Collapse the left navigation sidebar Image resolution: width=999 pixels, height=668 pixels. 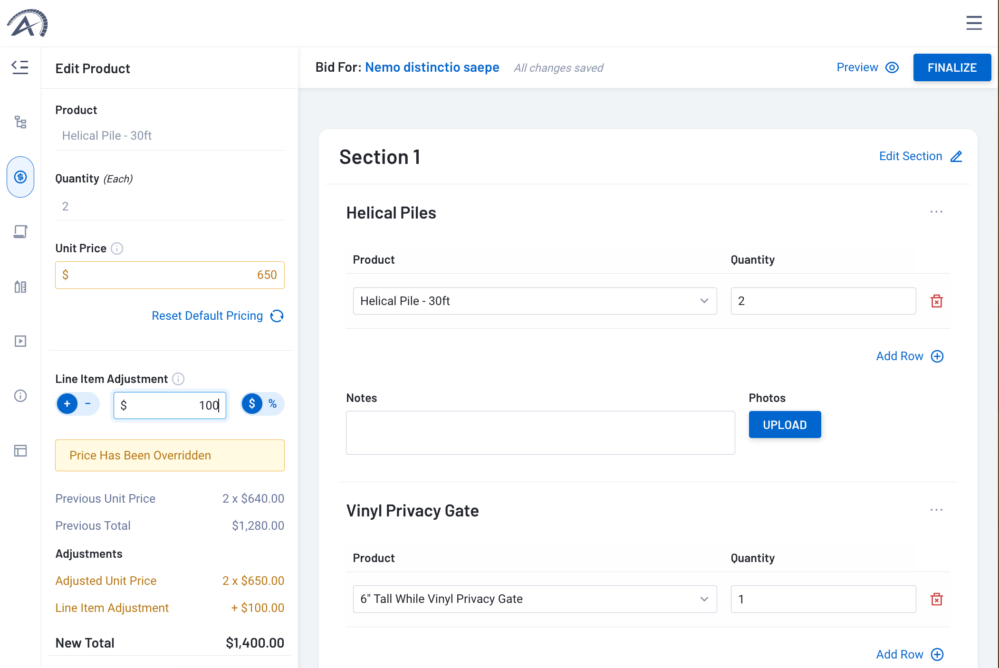[19, 67]
